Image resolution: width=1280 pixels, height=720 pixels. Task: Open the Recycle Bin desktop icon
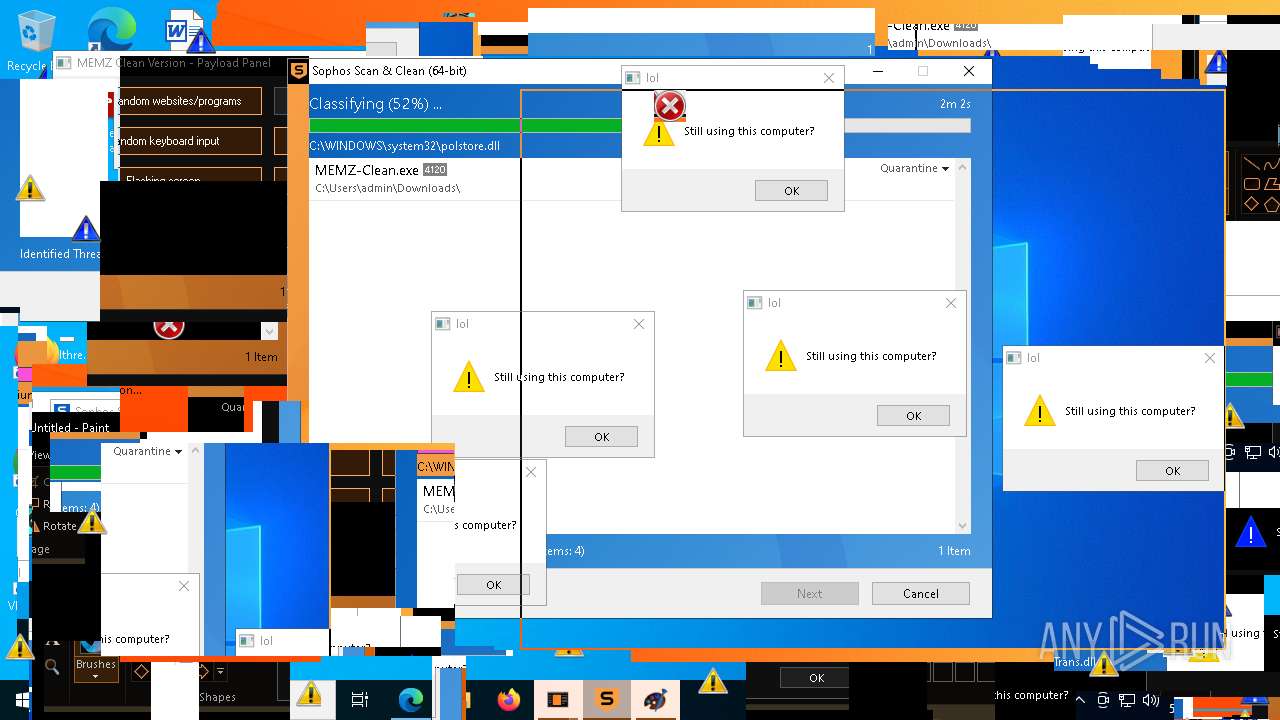[36, 32]
